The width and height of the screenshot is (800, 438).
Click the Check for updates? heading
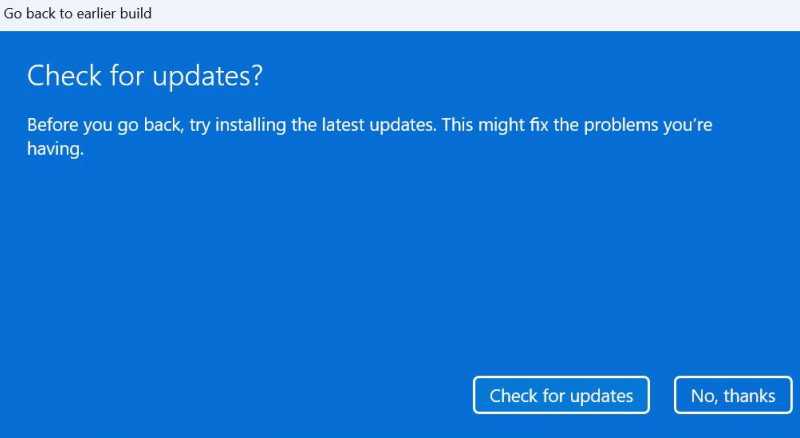click(145, 76)
